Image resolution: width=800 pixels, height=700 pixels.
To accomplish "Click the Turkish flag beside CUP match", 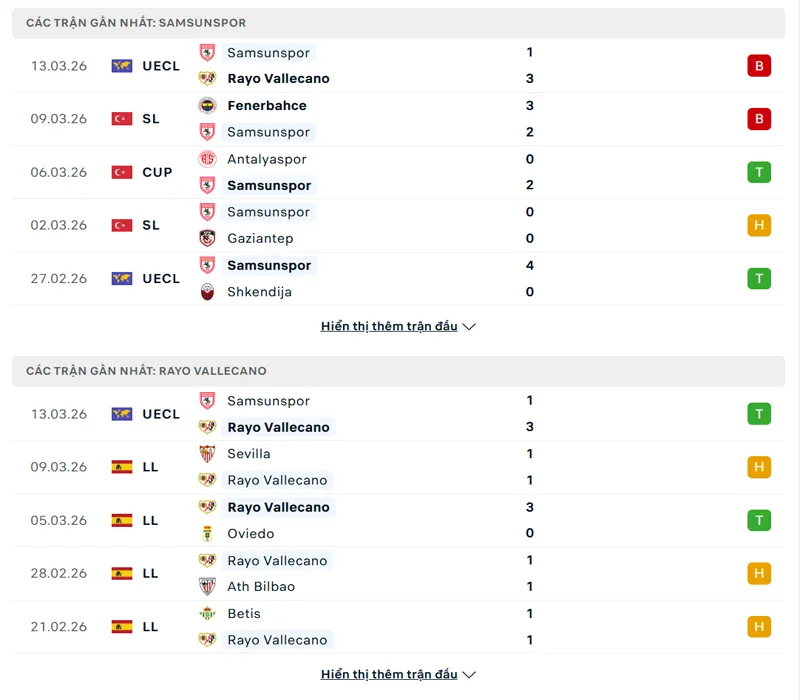I will tap(122, 172).
